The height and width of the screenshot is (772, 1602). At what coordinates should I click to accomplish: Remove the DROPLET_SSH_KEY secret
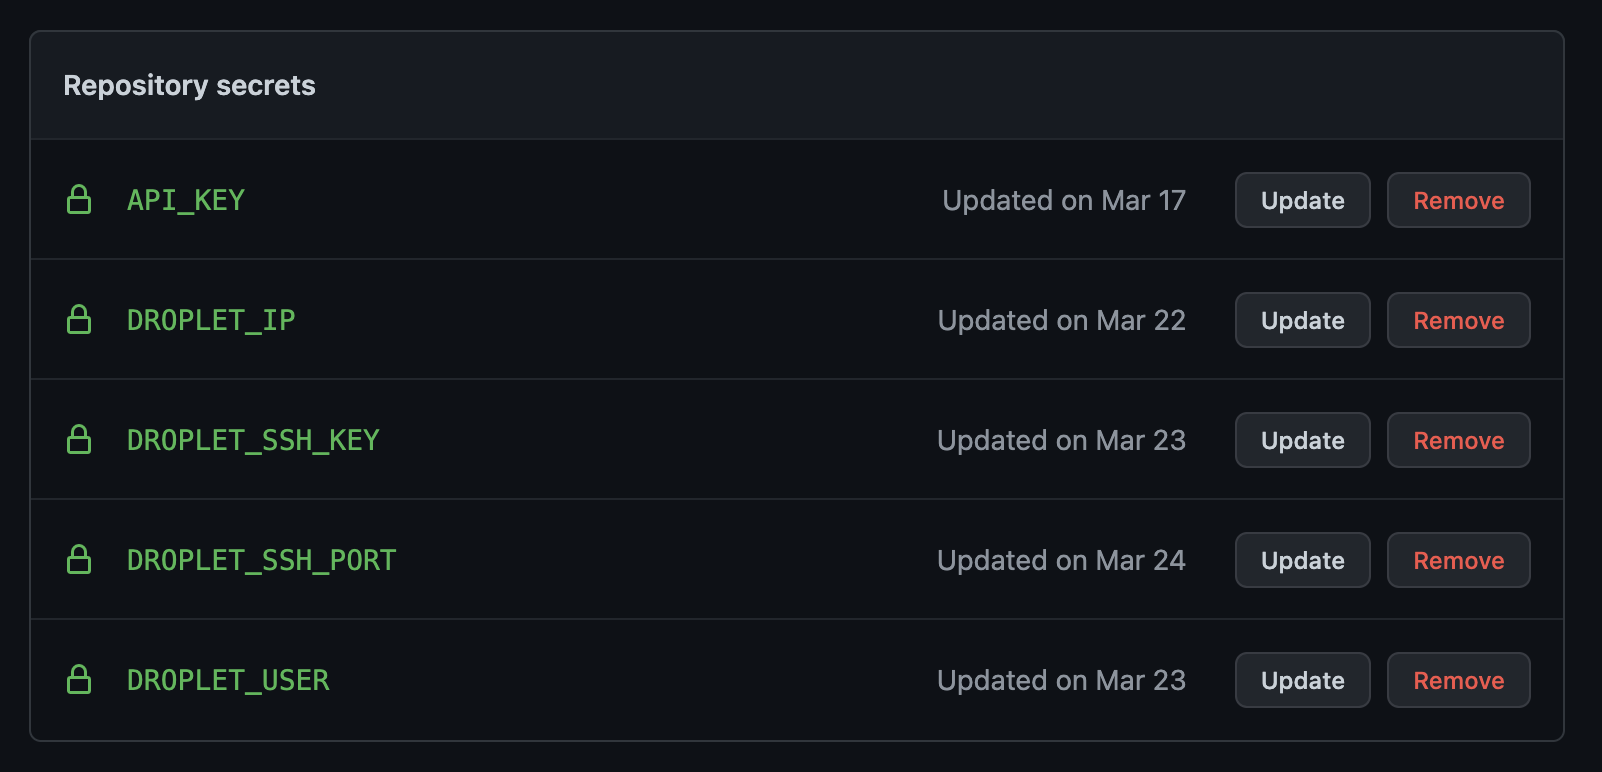[x=1458, y=440]
